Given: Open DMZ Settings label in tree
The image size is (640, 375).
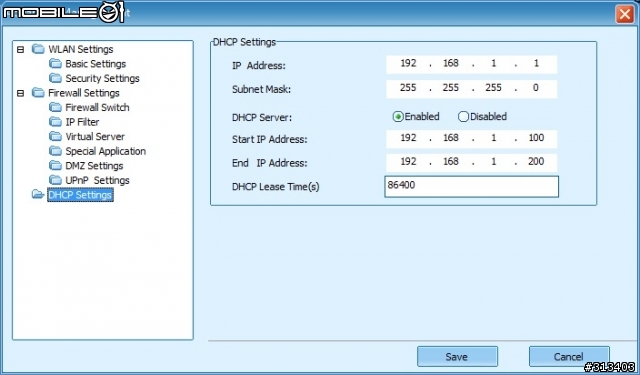Looking at the screenshot, I should click(94, 166).
